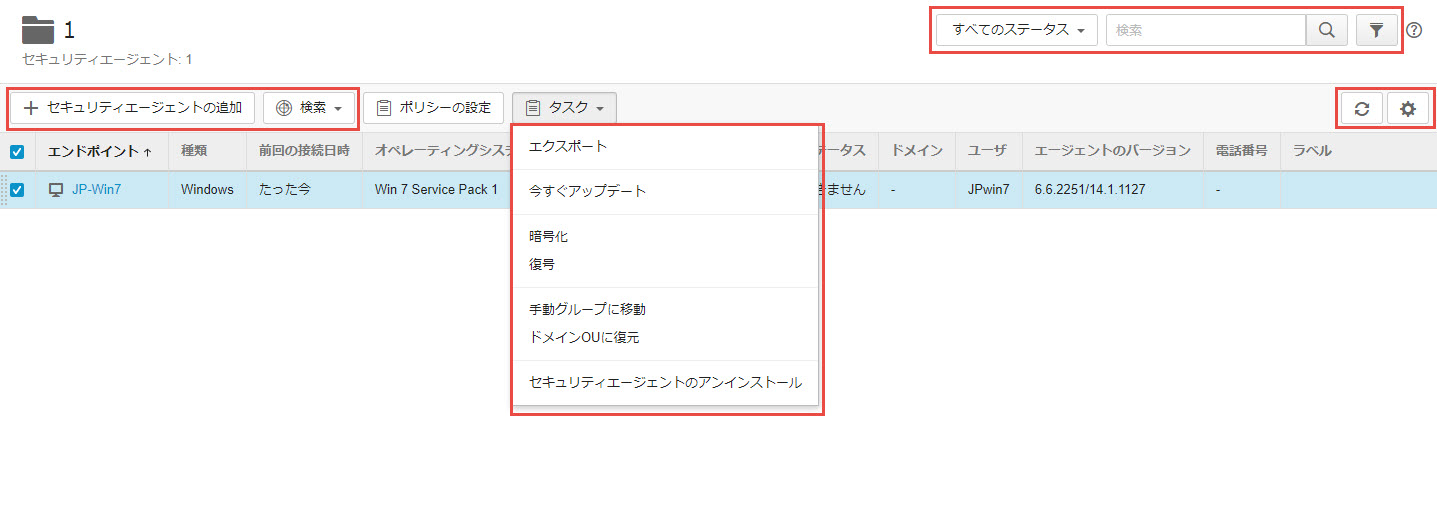Click the help question mark icon
Screen dimensions: 1437x526
[x=1413, y=30]
